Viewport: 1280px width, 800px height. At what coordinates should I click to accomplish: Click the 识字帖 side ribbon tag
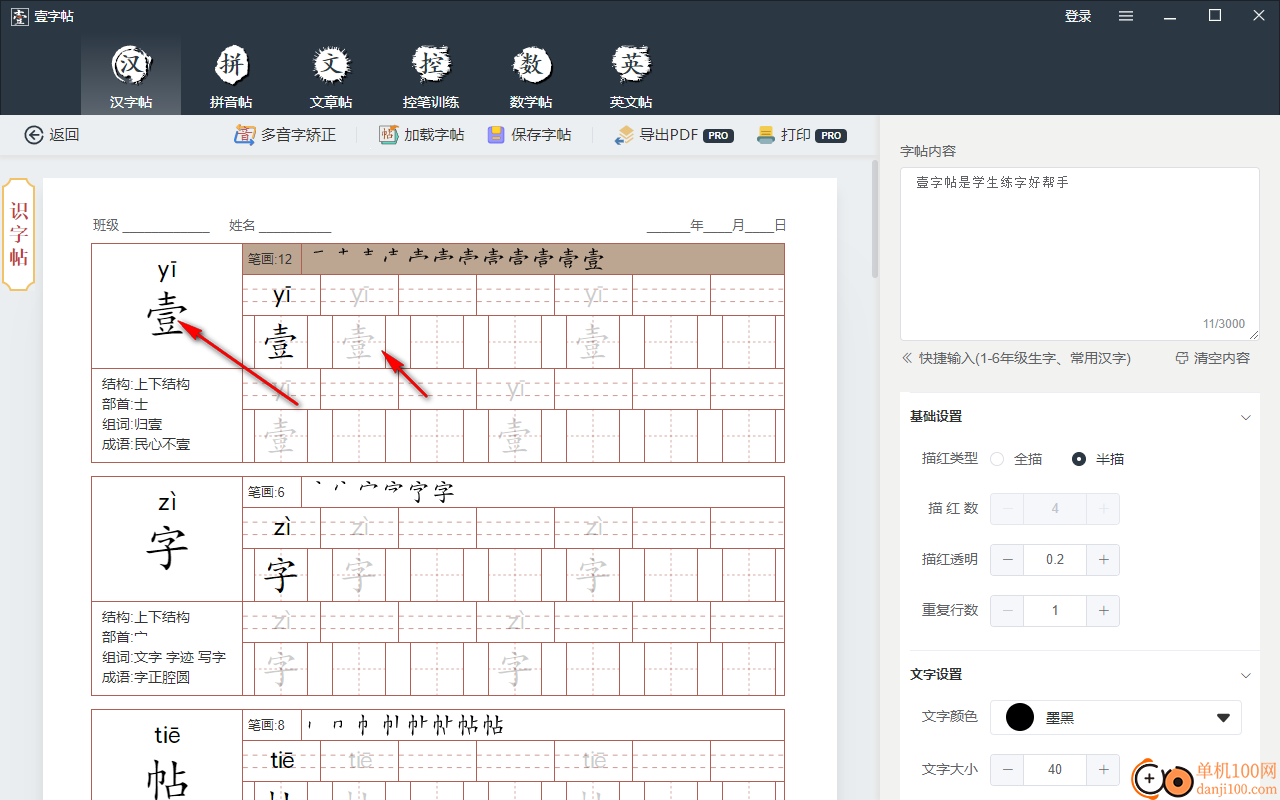[x=19, y=235]
